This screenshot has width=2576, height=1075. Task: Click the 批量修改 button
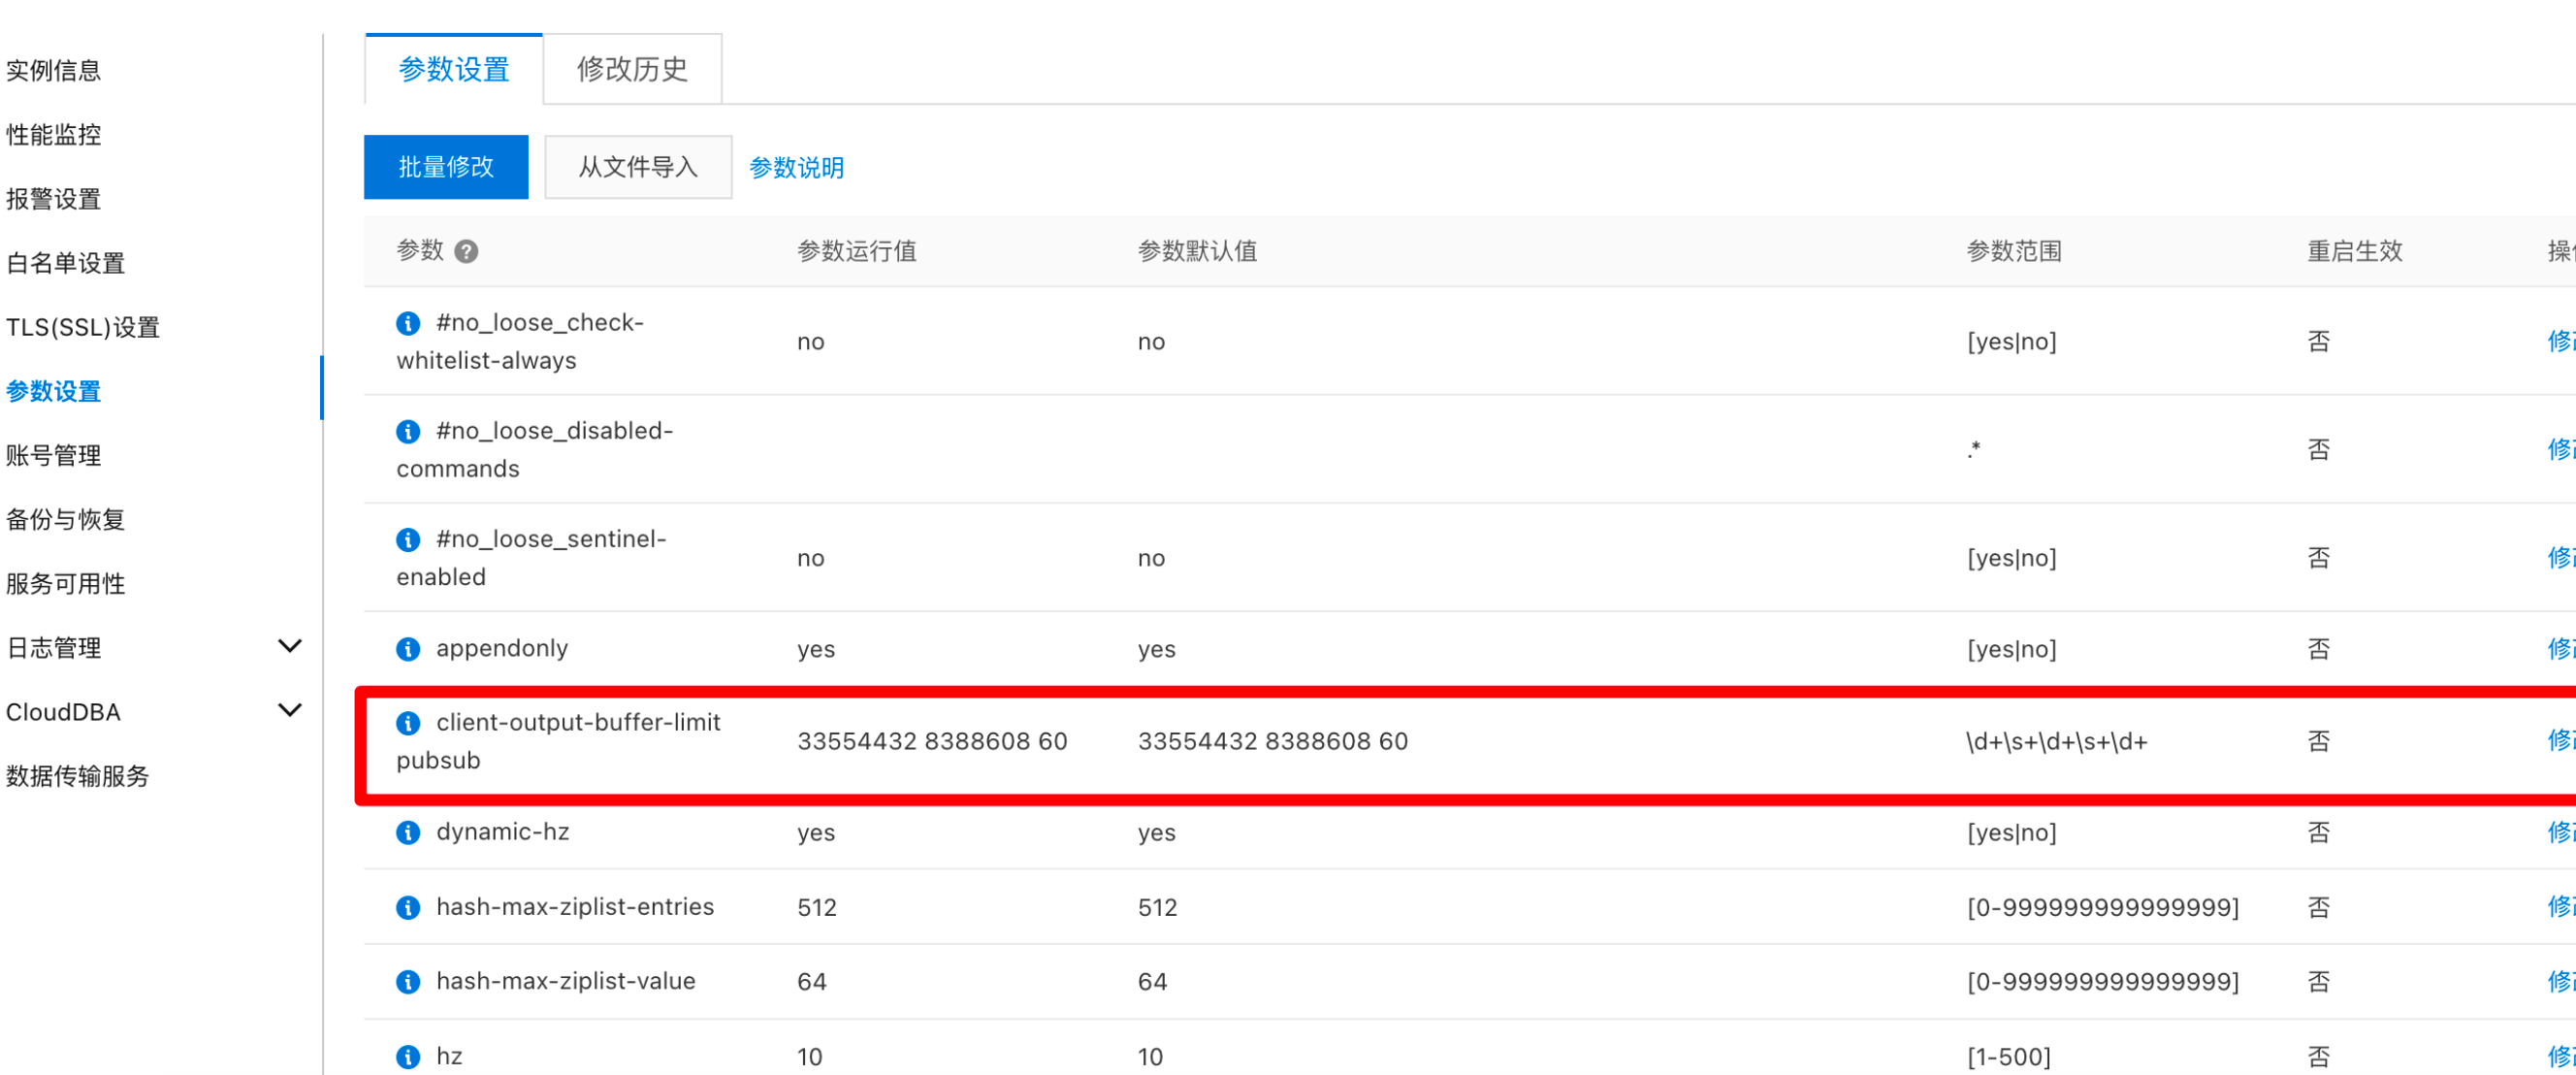point(446,167)
